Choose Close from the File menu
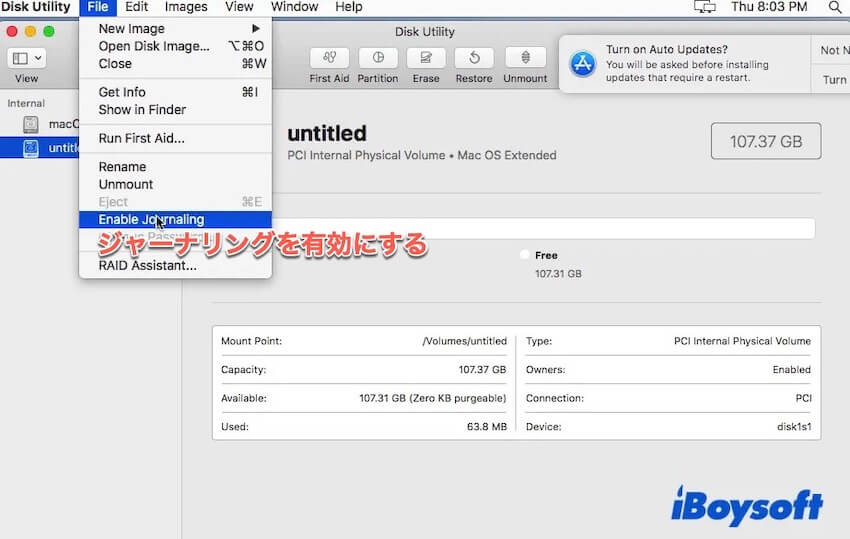 (175, 63)
